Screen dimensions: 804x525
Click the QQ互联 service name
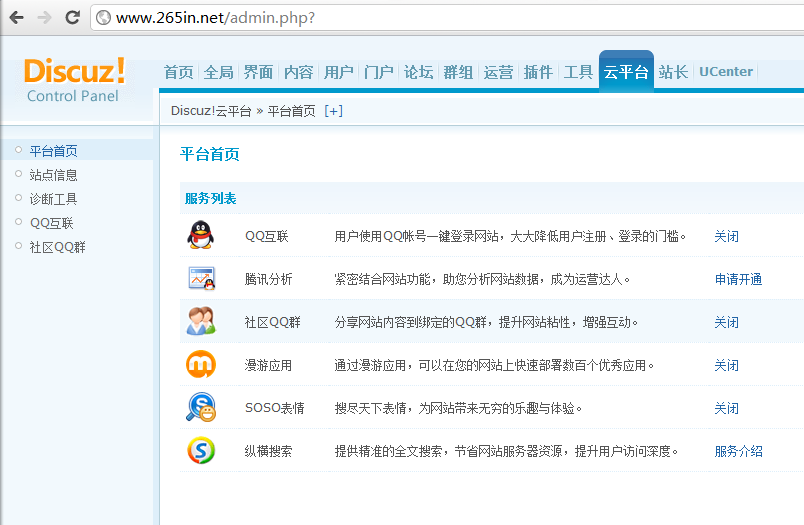267,236
